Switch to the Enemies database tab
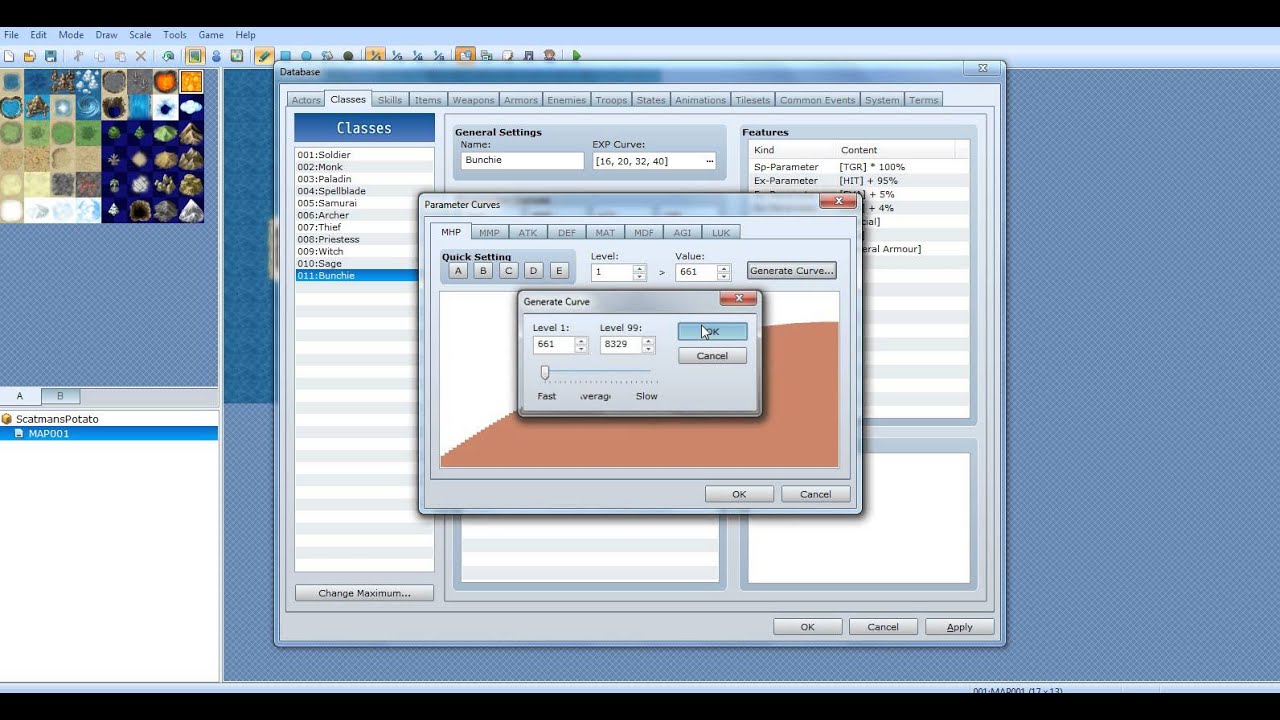 566,100
